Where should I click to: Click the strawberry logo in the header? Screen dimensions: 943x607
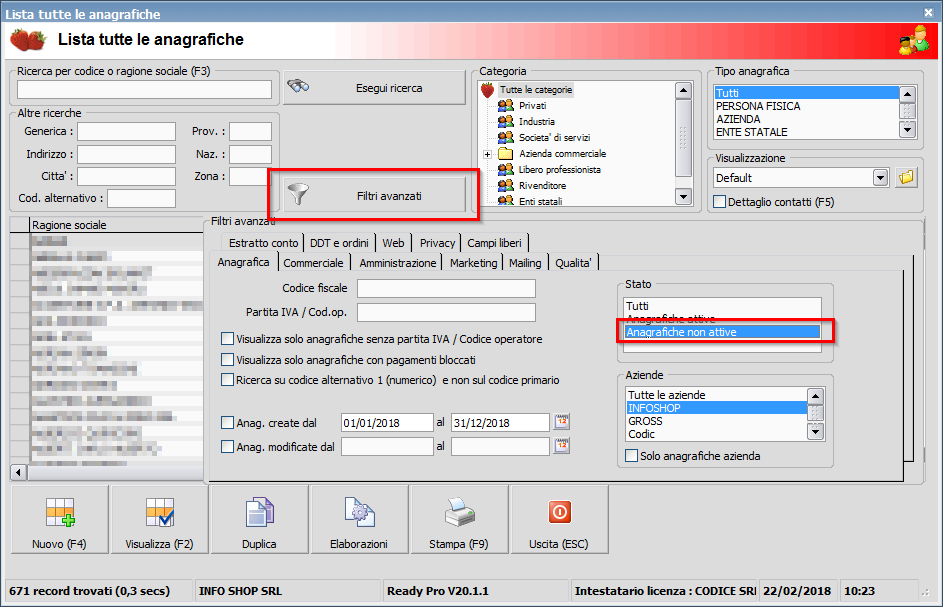tap(28, 40)
